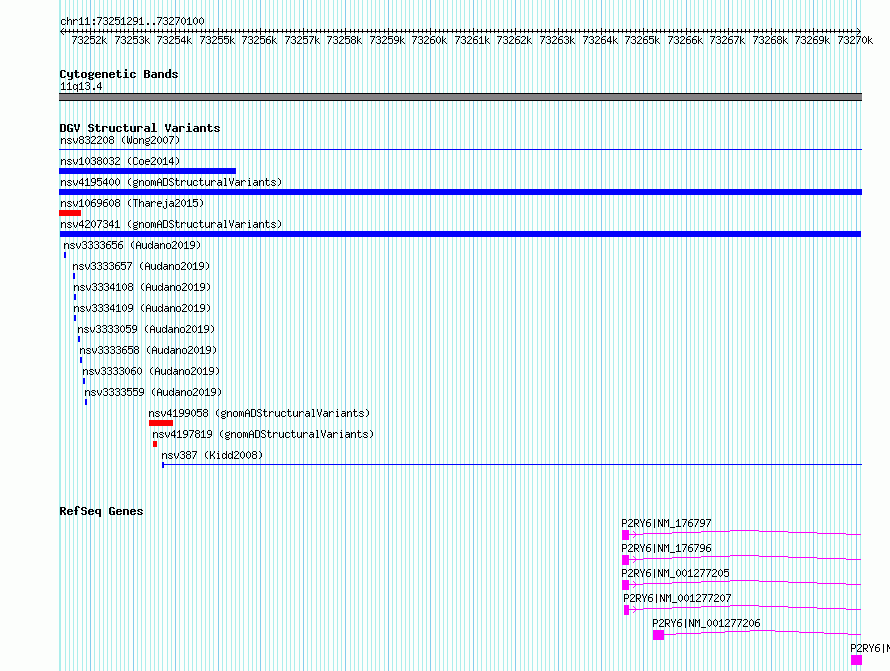Choose variant nsv3333060 (Audano2019)
The height and width of the screenshot is (671, 890).
pyautogui.click(x=151, y=371)
